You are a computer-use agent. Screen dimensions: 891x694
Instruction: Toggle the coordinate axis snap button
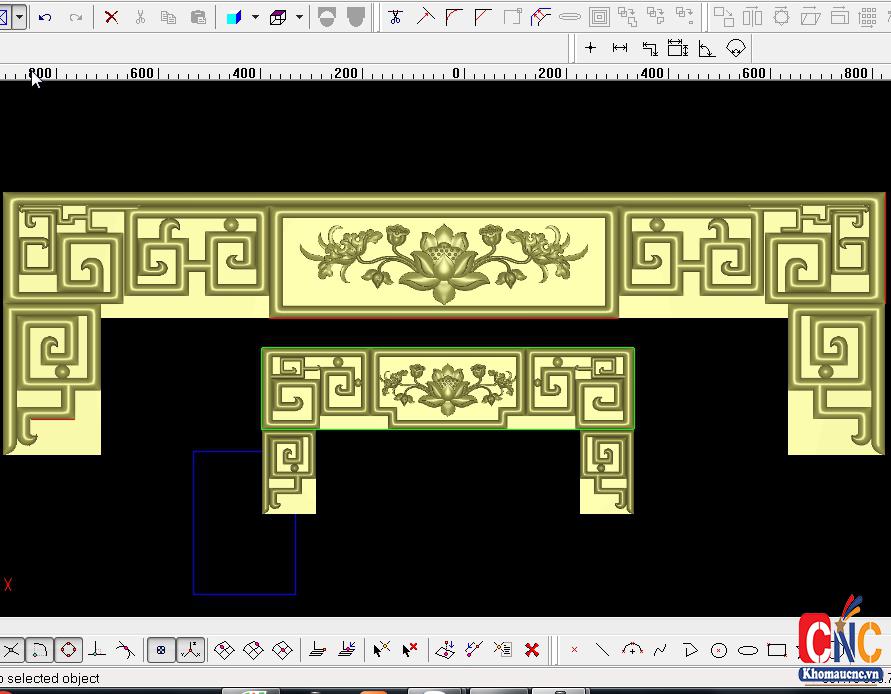190,650
